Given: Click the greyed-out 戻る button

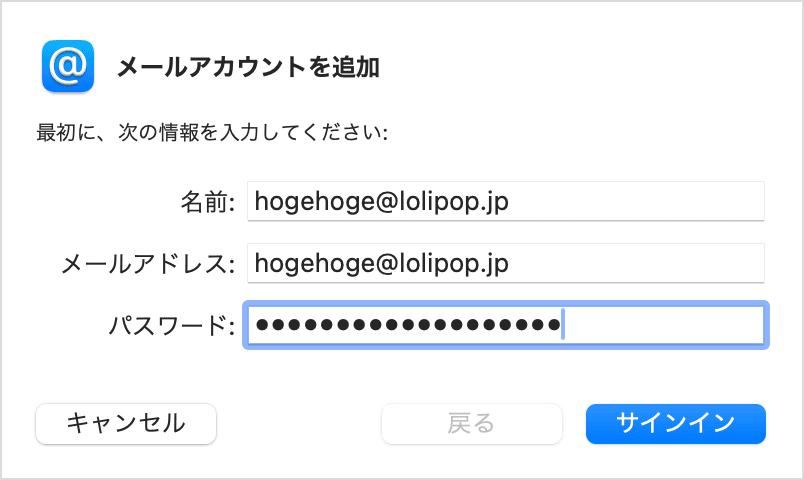Looking at the screenshot, I should [x=471, y=423].
